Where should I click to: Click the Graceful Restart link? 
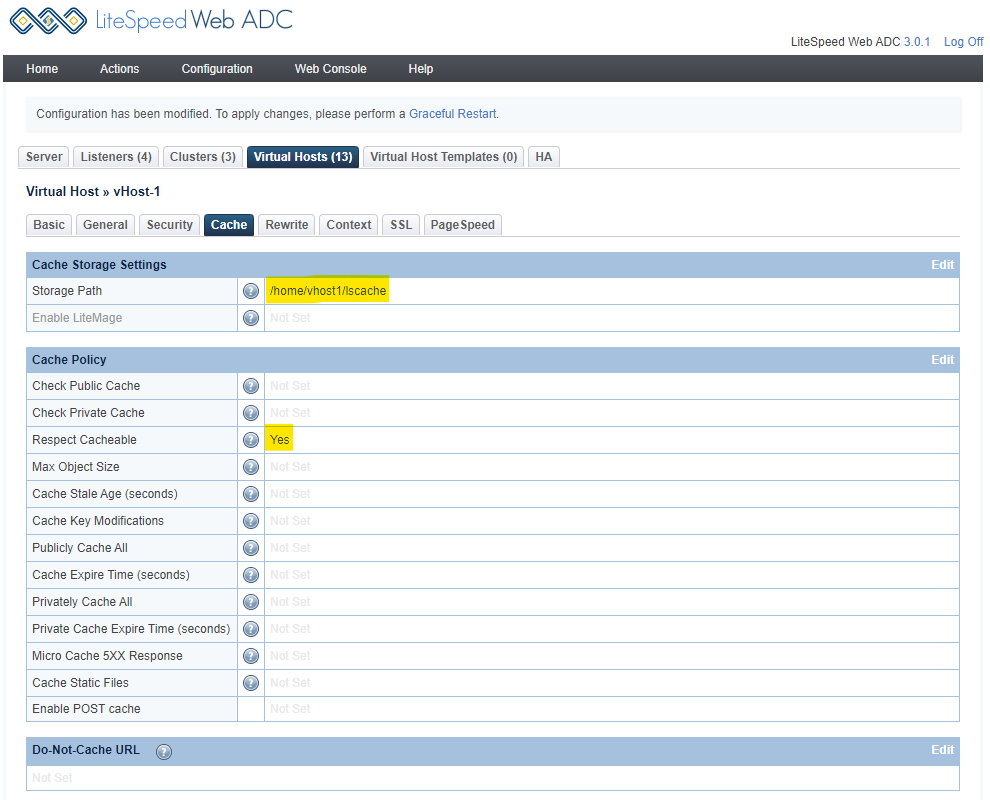click(x=452, y=114)
